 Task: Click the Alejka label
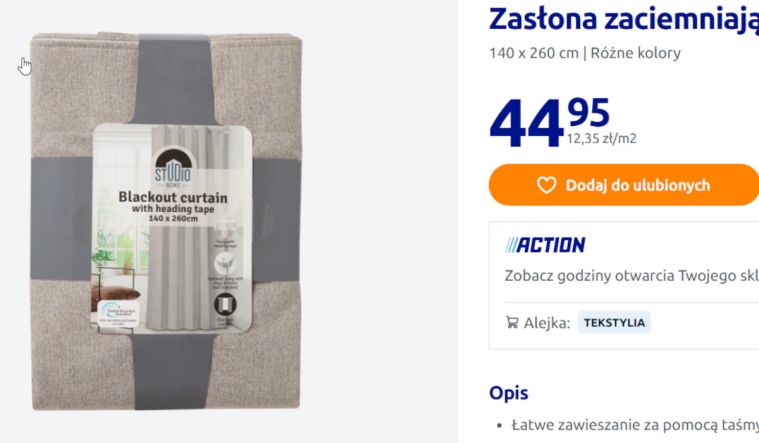point(547,323)
